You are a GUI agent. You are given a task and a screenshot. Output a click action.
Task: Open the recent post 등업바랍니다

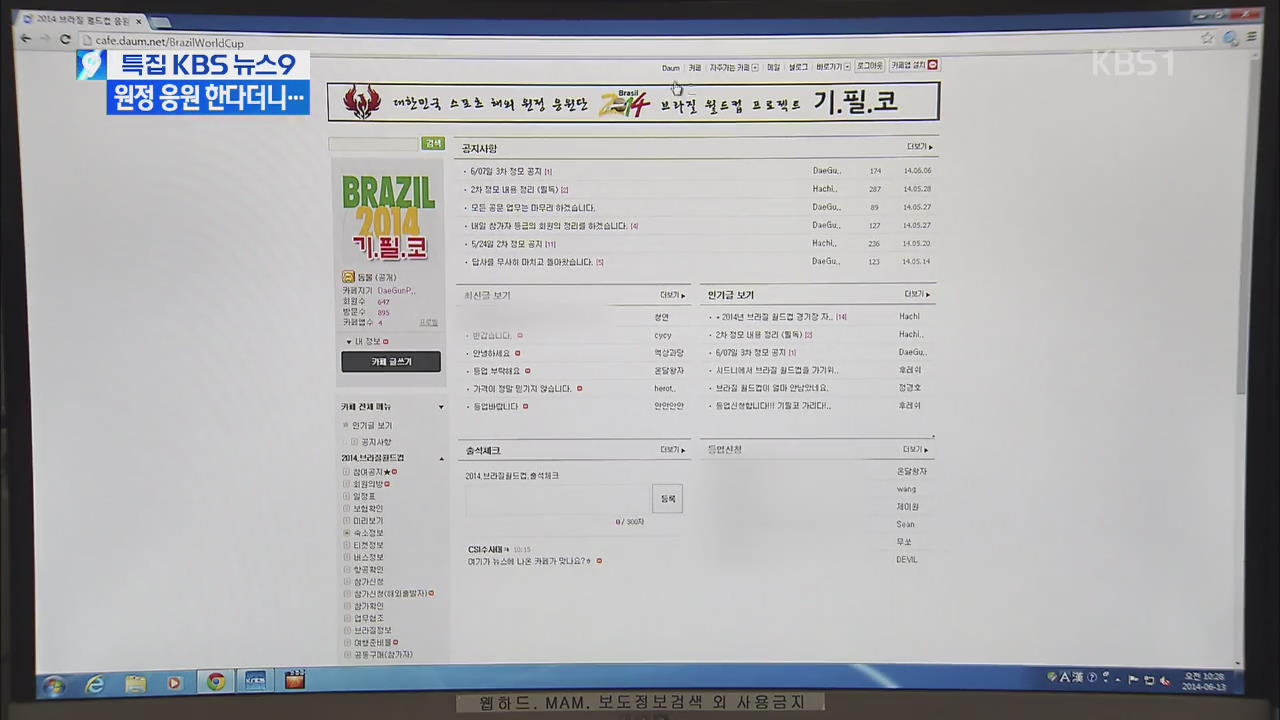pos(495,406)
